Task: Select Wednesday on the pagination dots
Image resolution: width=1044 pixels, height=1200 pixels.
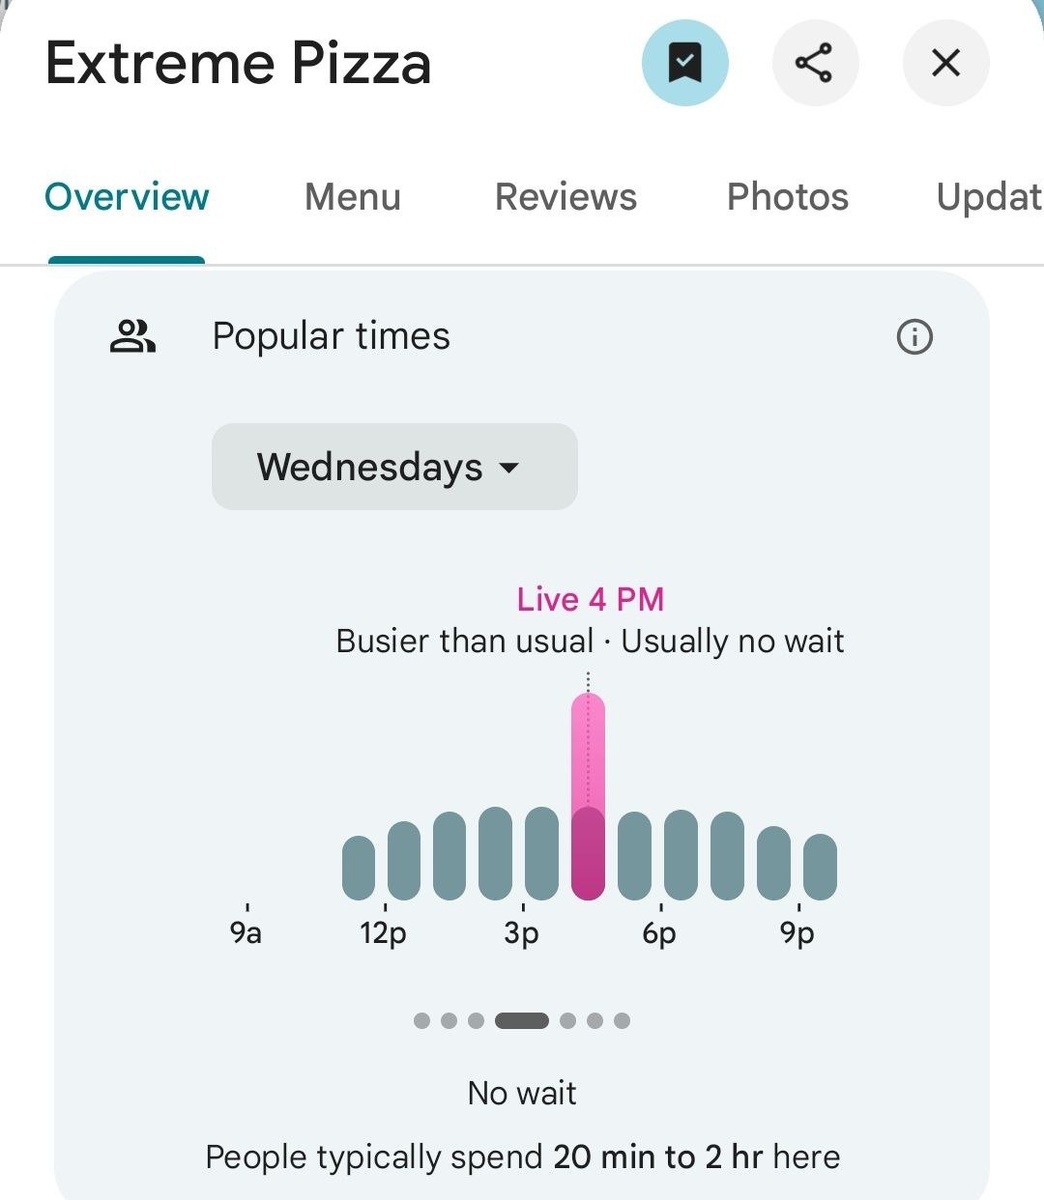Action: click(x=521, y=1021)
